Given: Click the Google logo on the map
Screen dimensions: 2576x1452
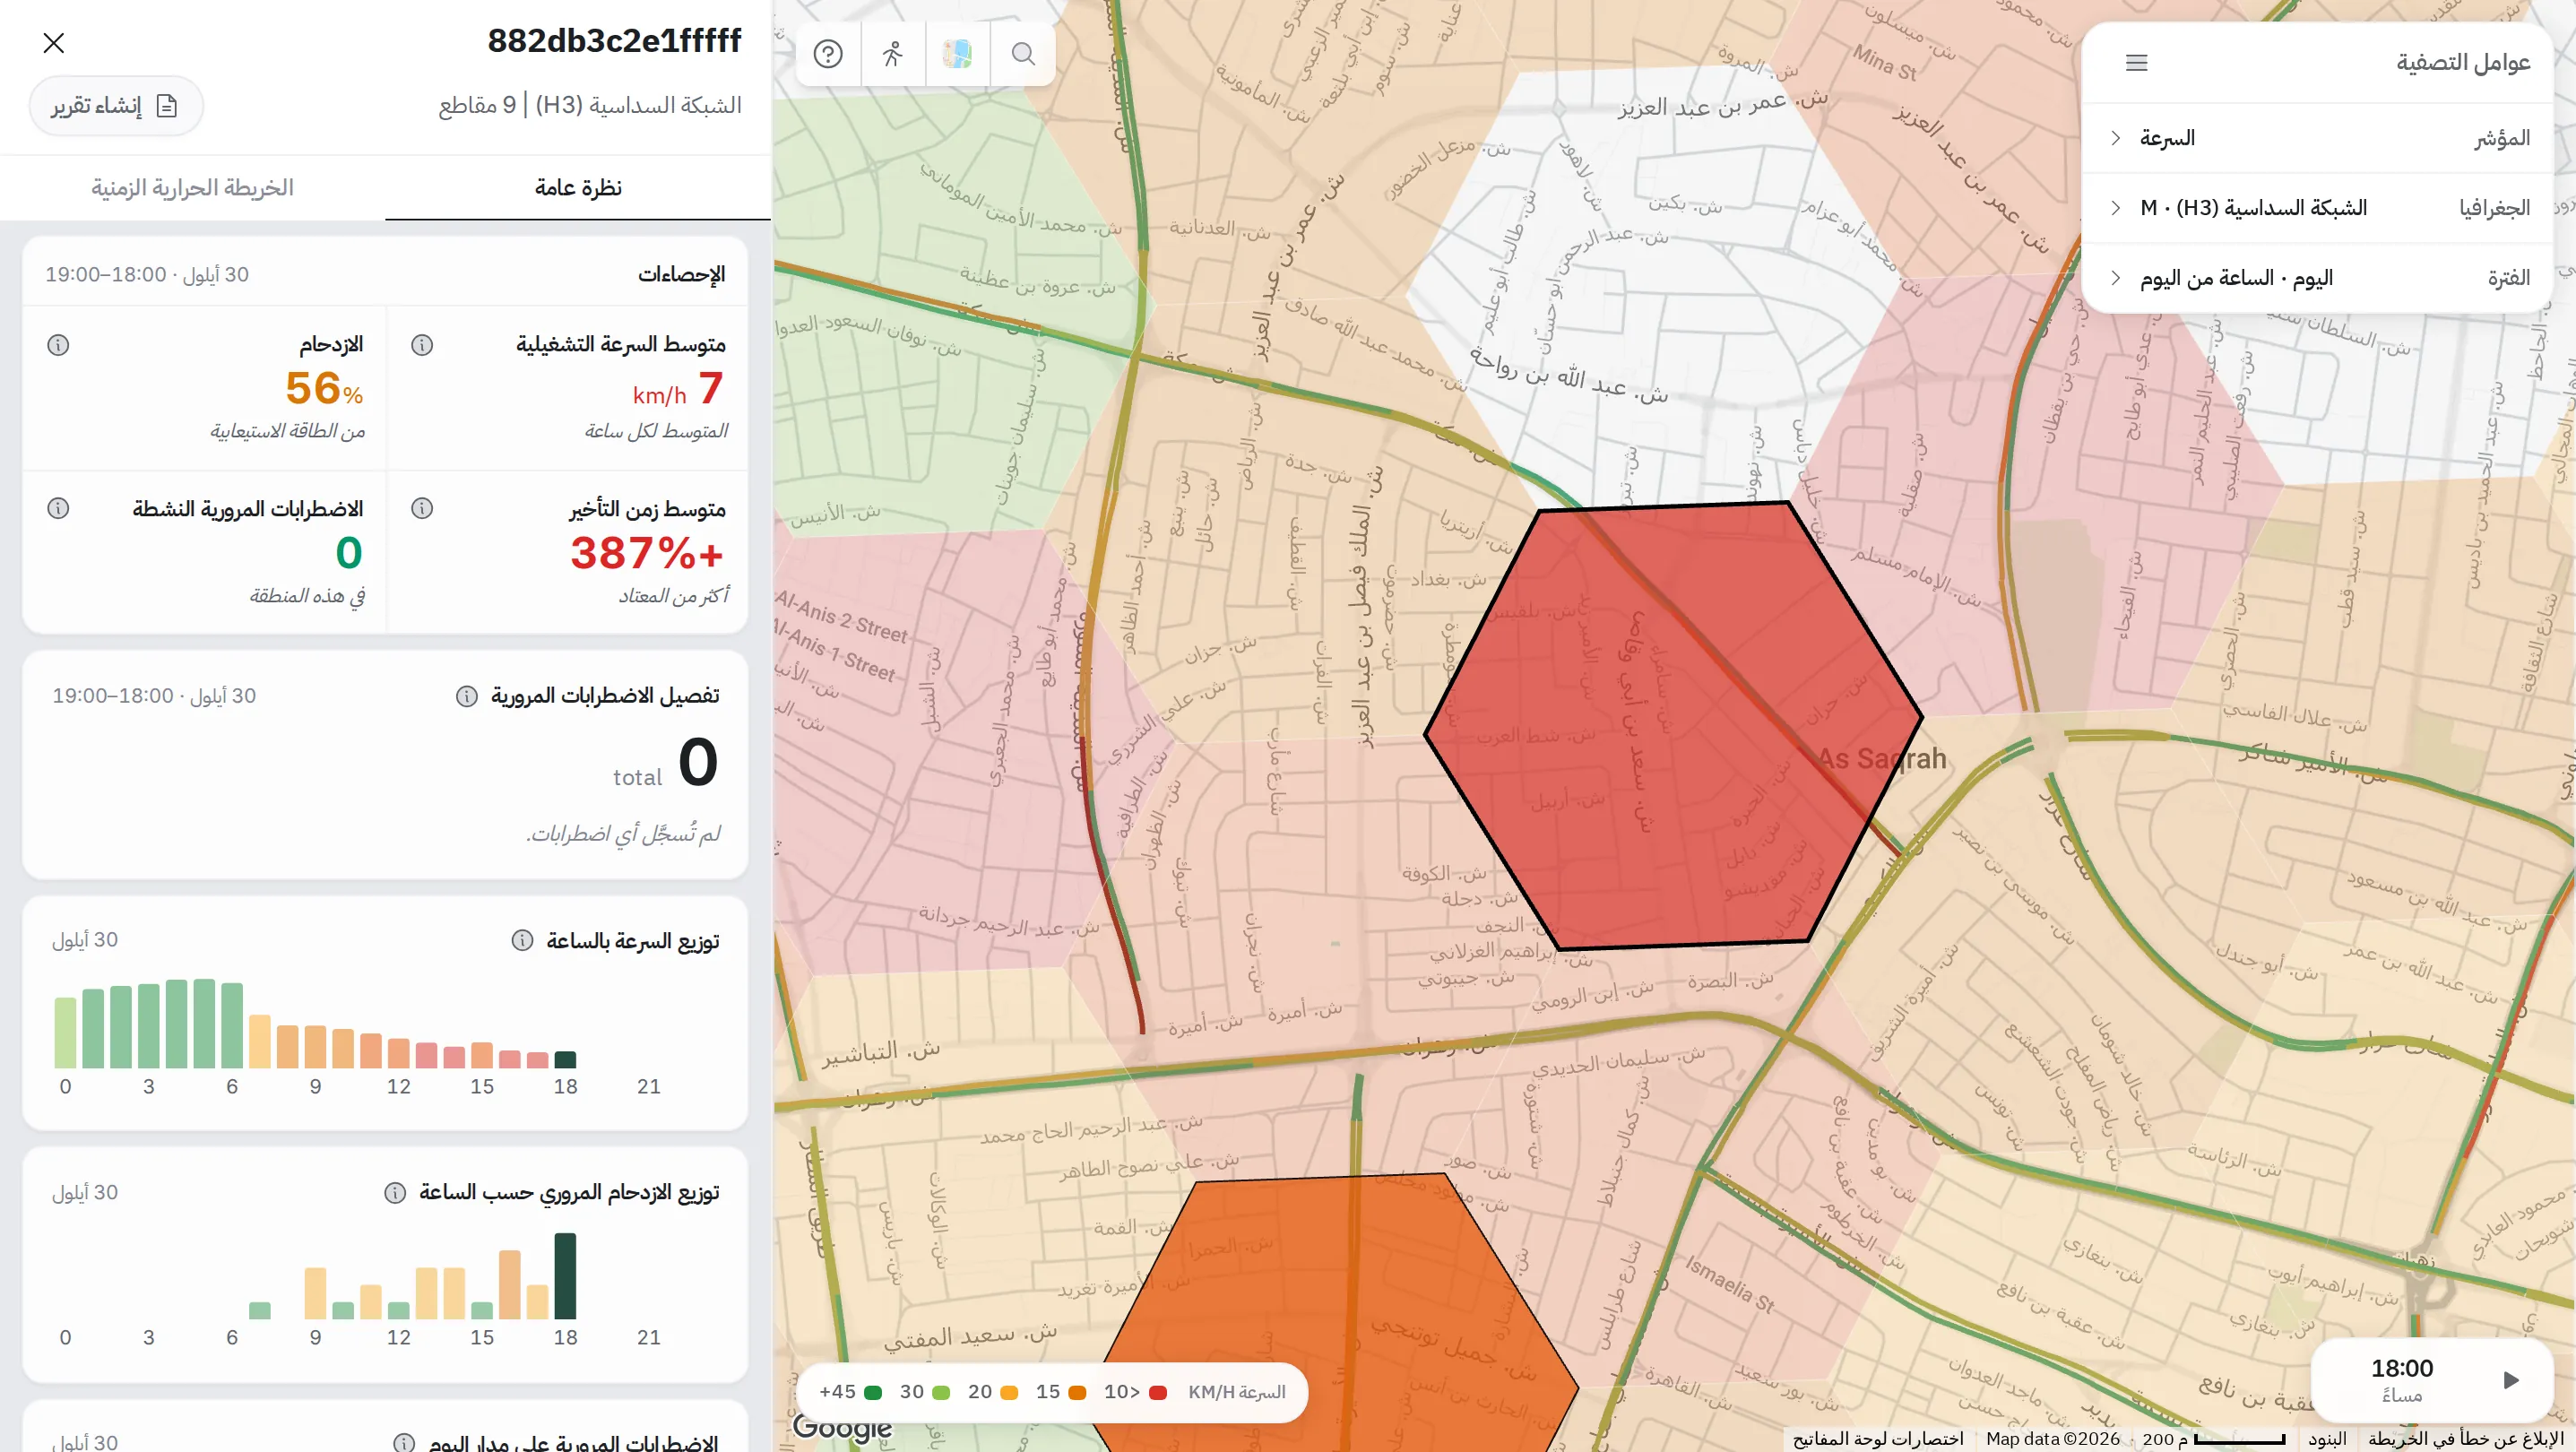Looking at the screenshot, I should tap(842, 1427).
